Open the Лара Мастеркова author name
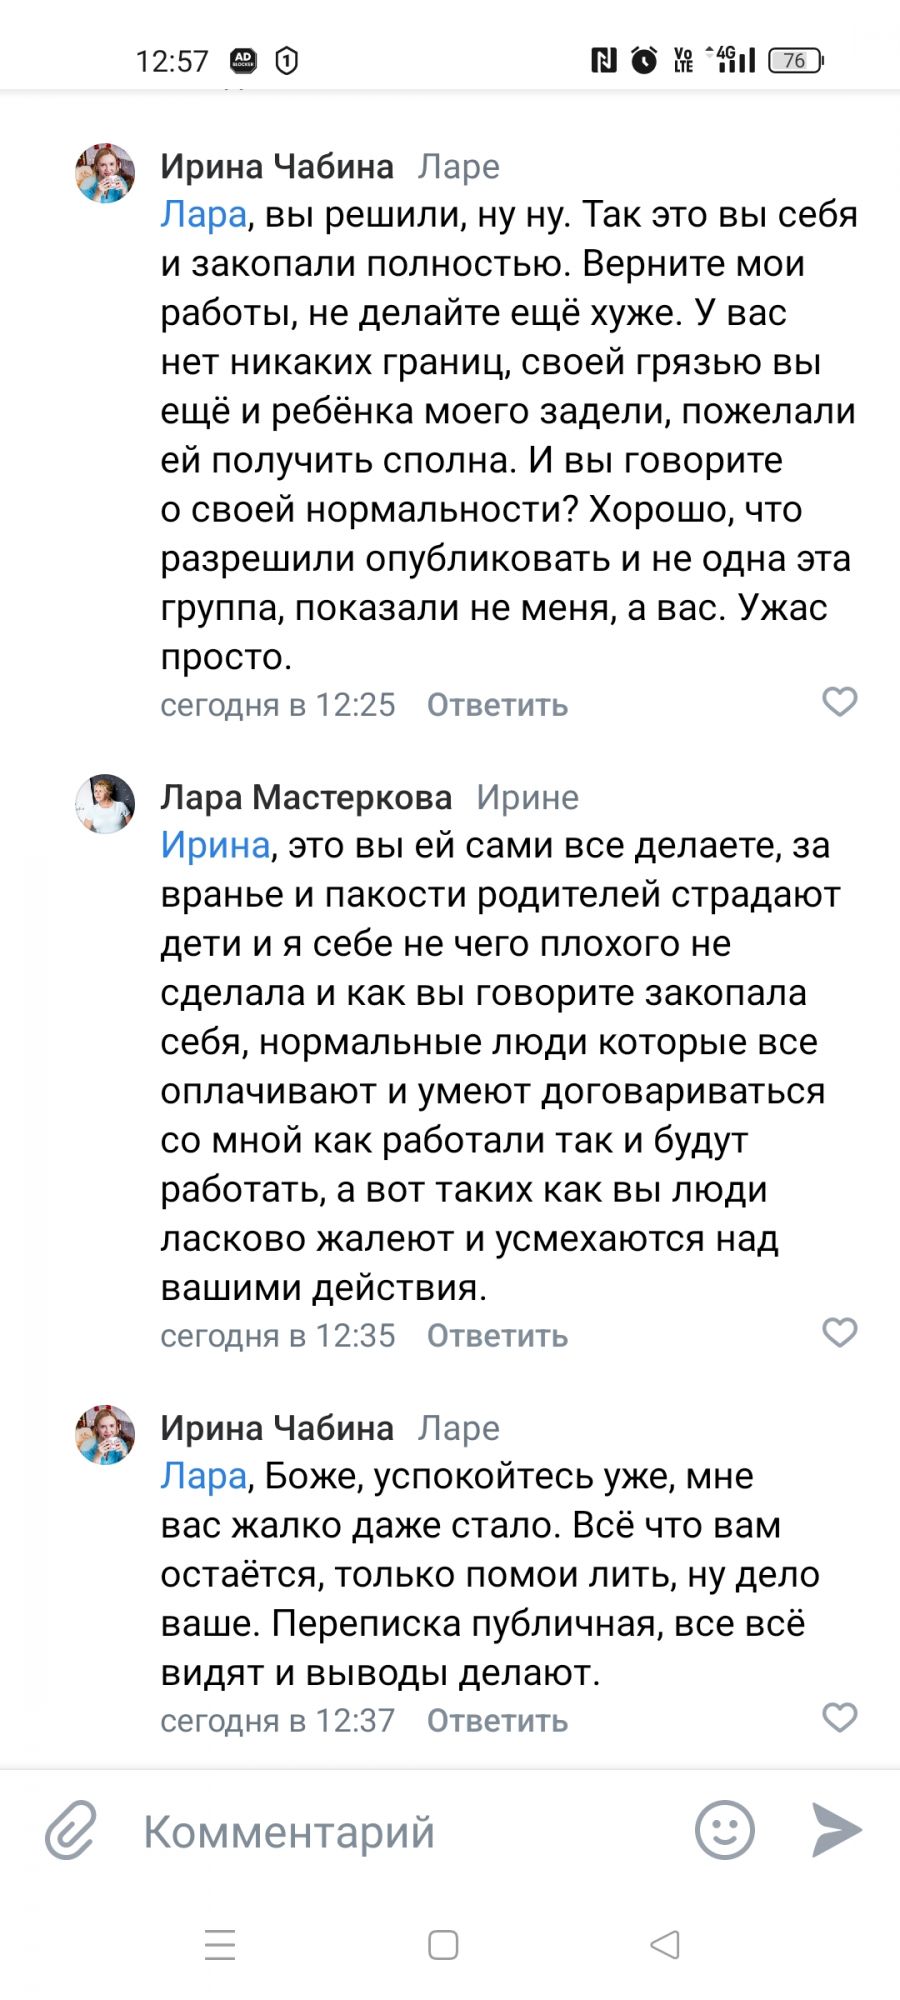This screenshot has height=2000, width=900. tap(306, 797)
